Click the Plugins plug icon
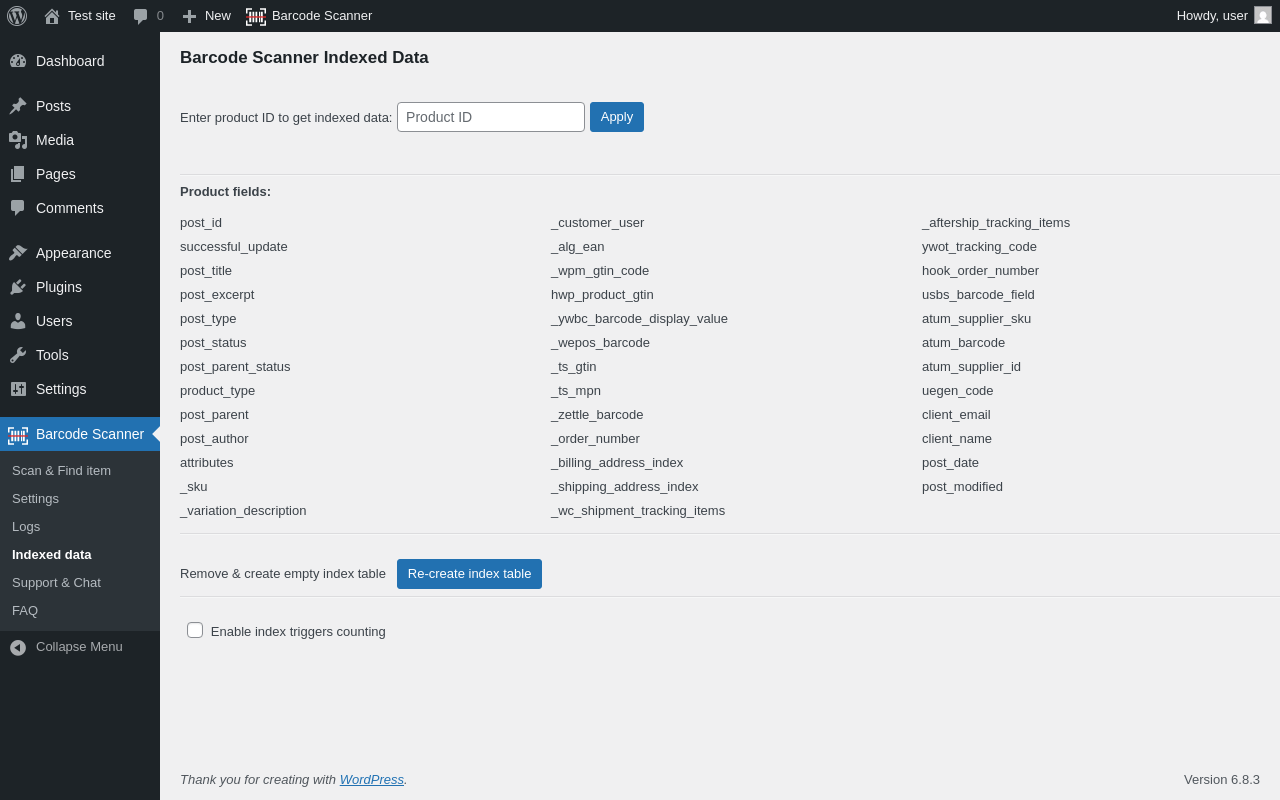1280x800 pixels. point(18,287)
